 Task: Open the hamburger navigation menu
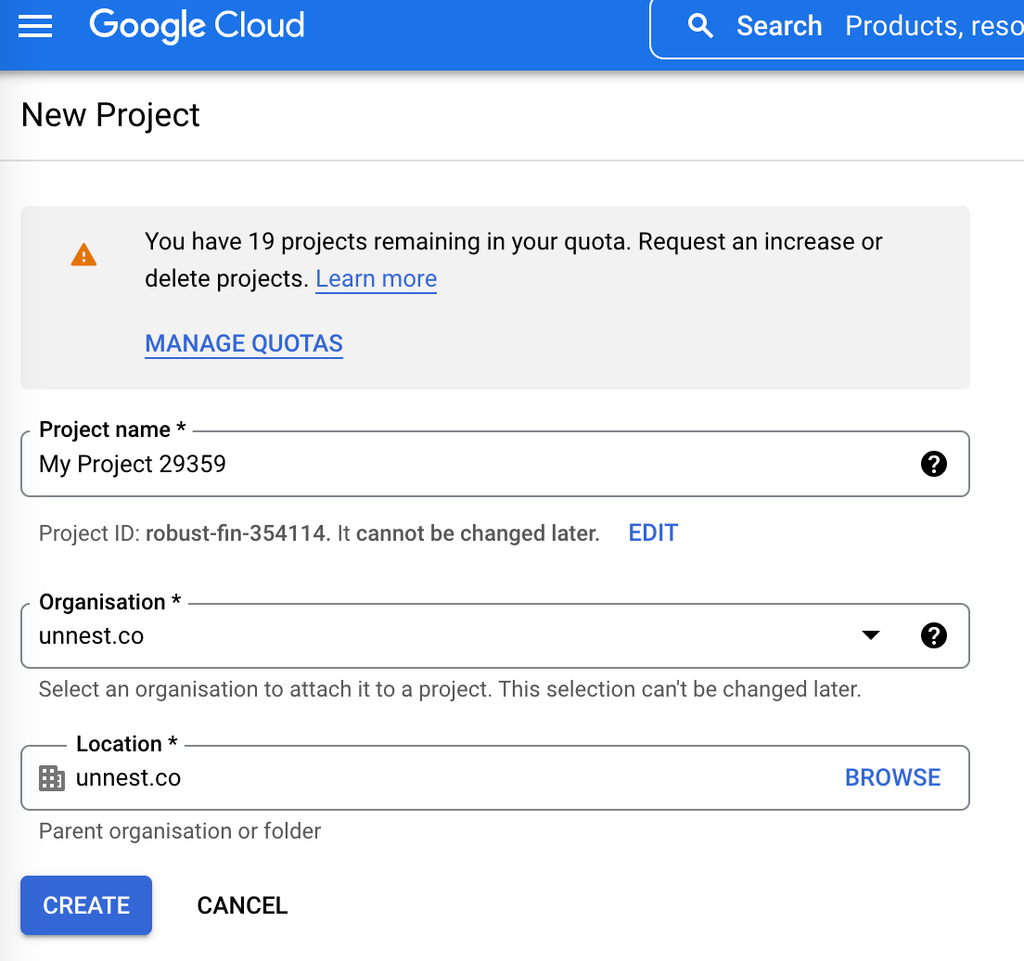coord(35,26)
